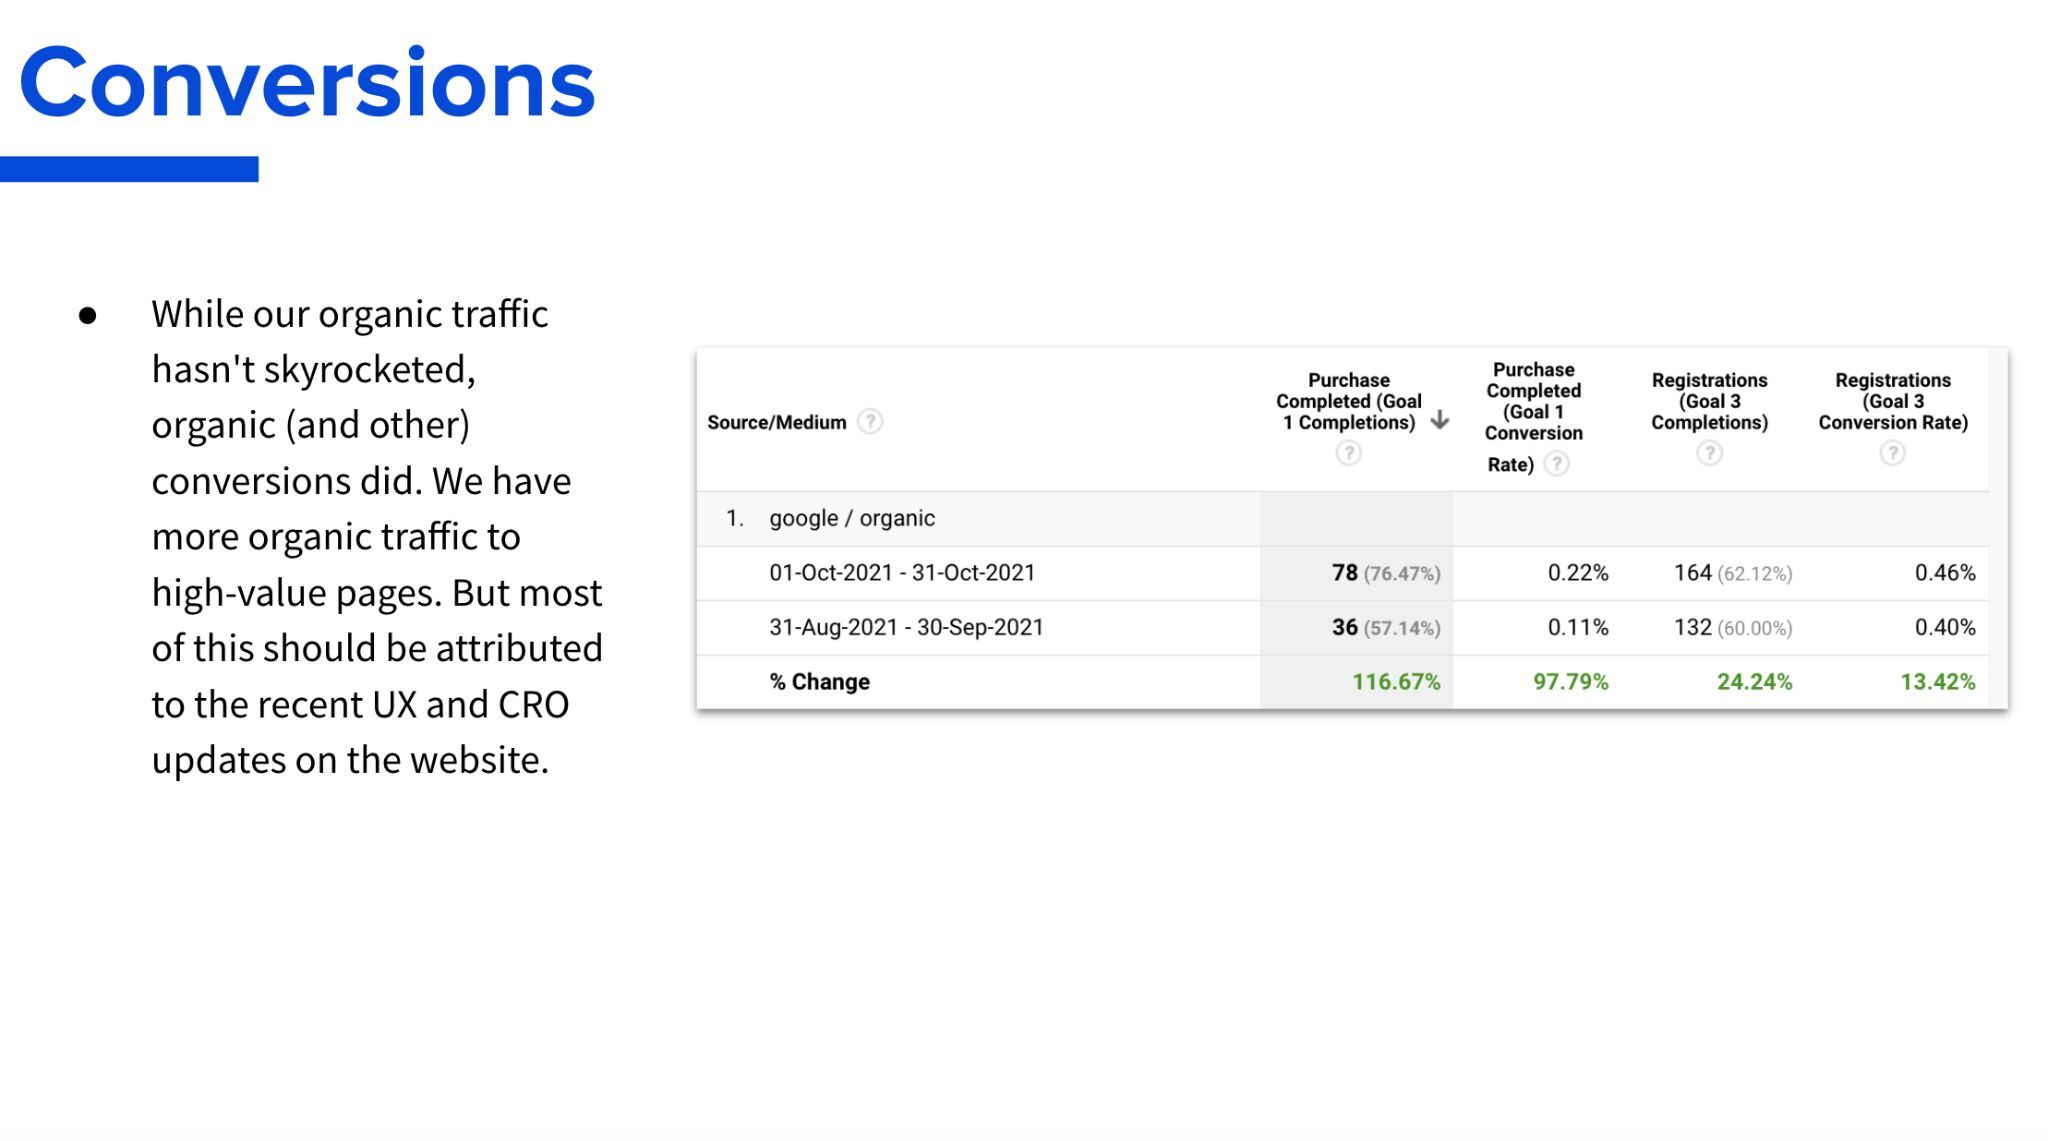The image size is (2048, 1141).
Task: Click the help icon next to Source/Medium
Action: point(871,422)
